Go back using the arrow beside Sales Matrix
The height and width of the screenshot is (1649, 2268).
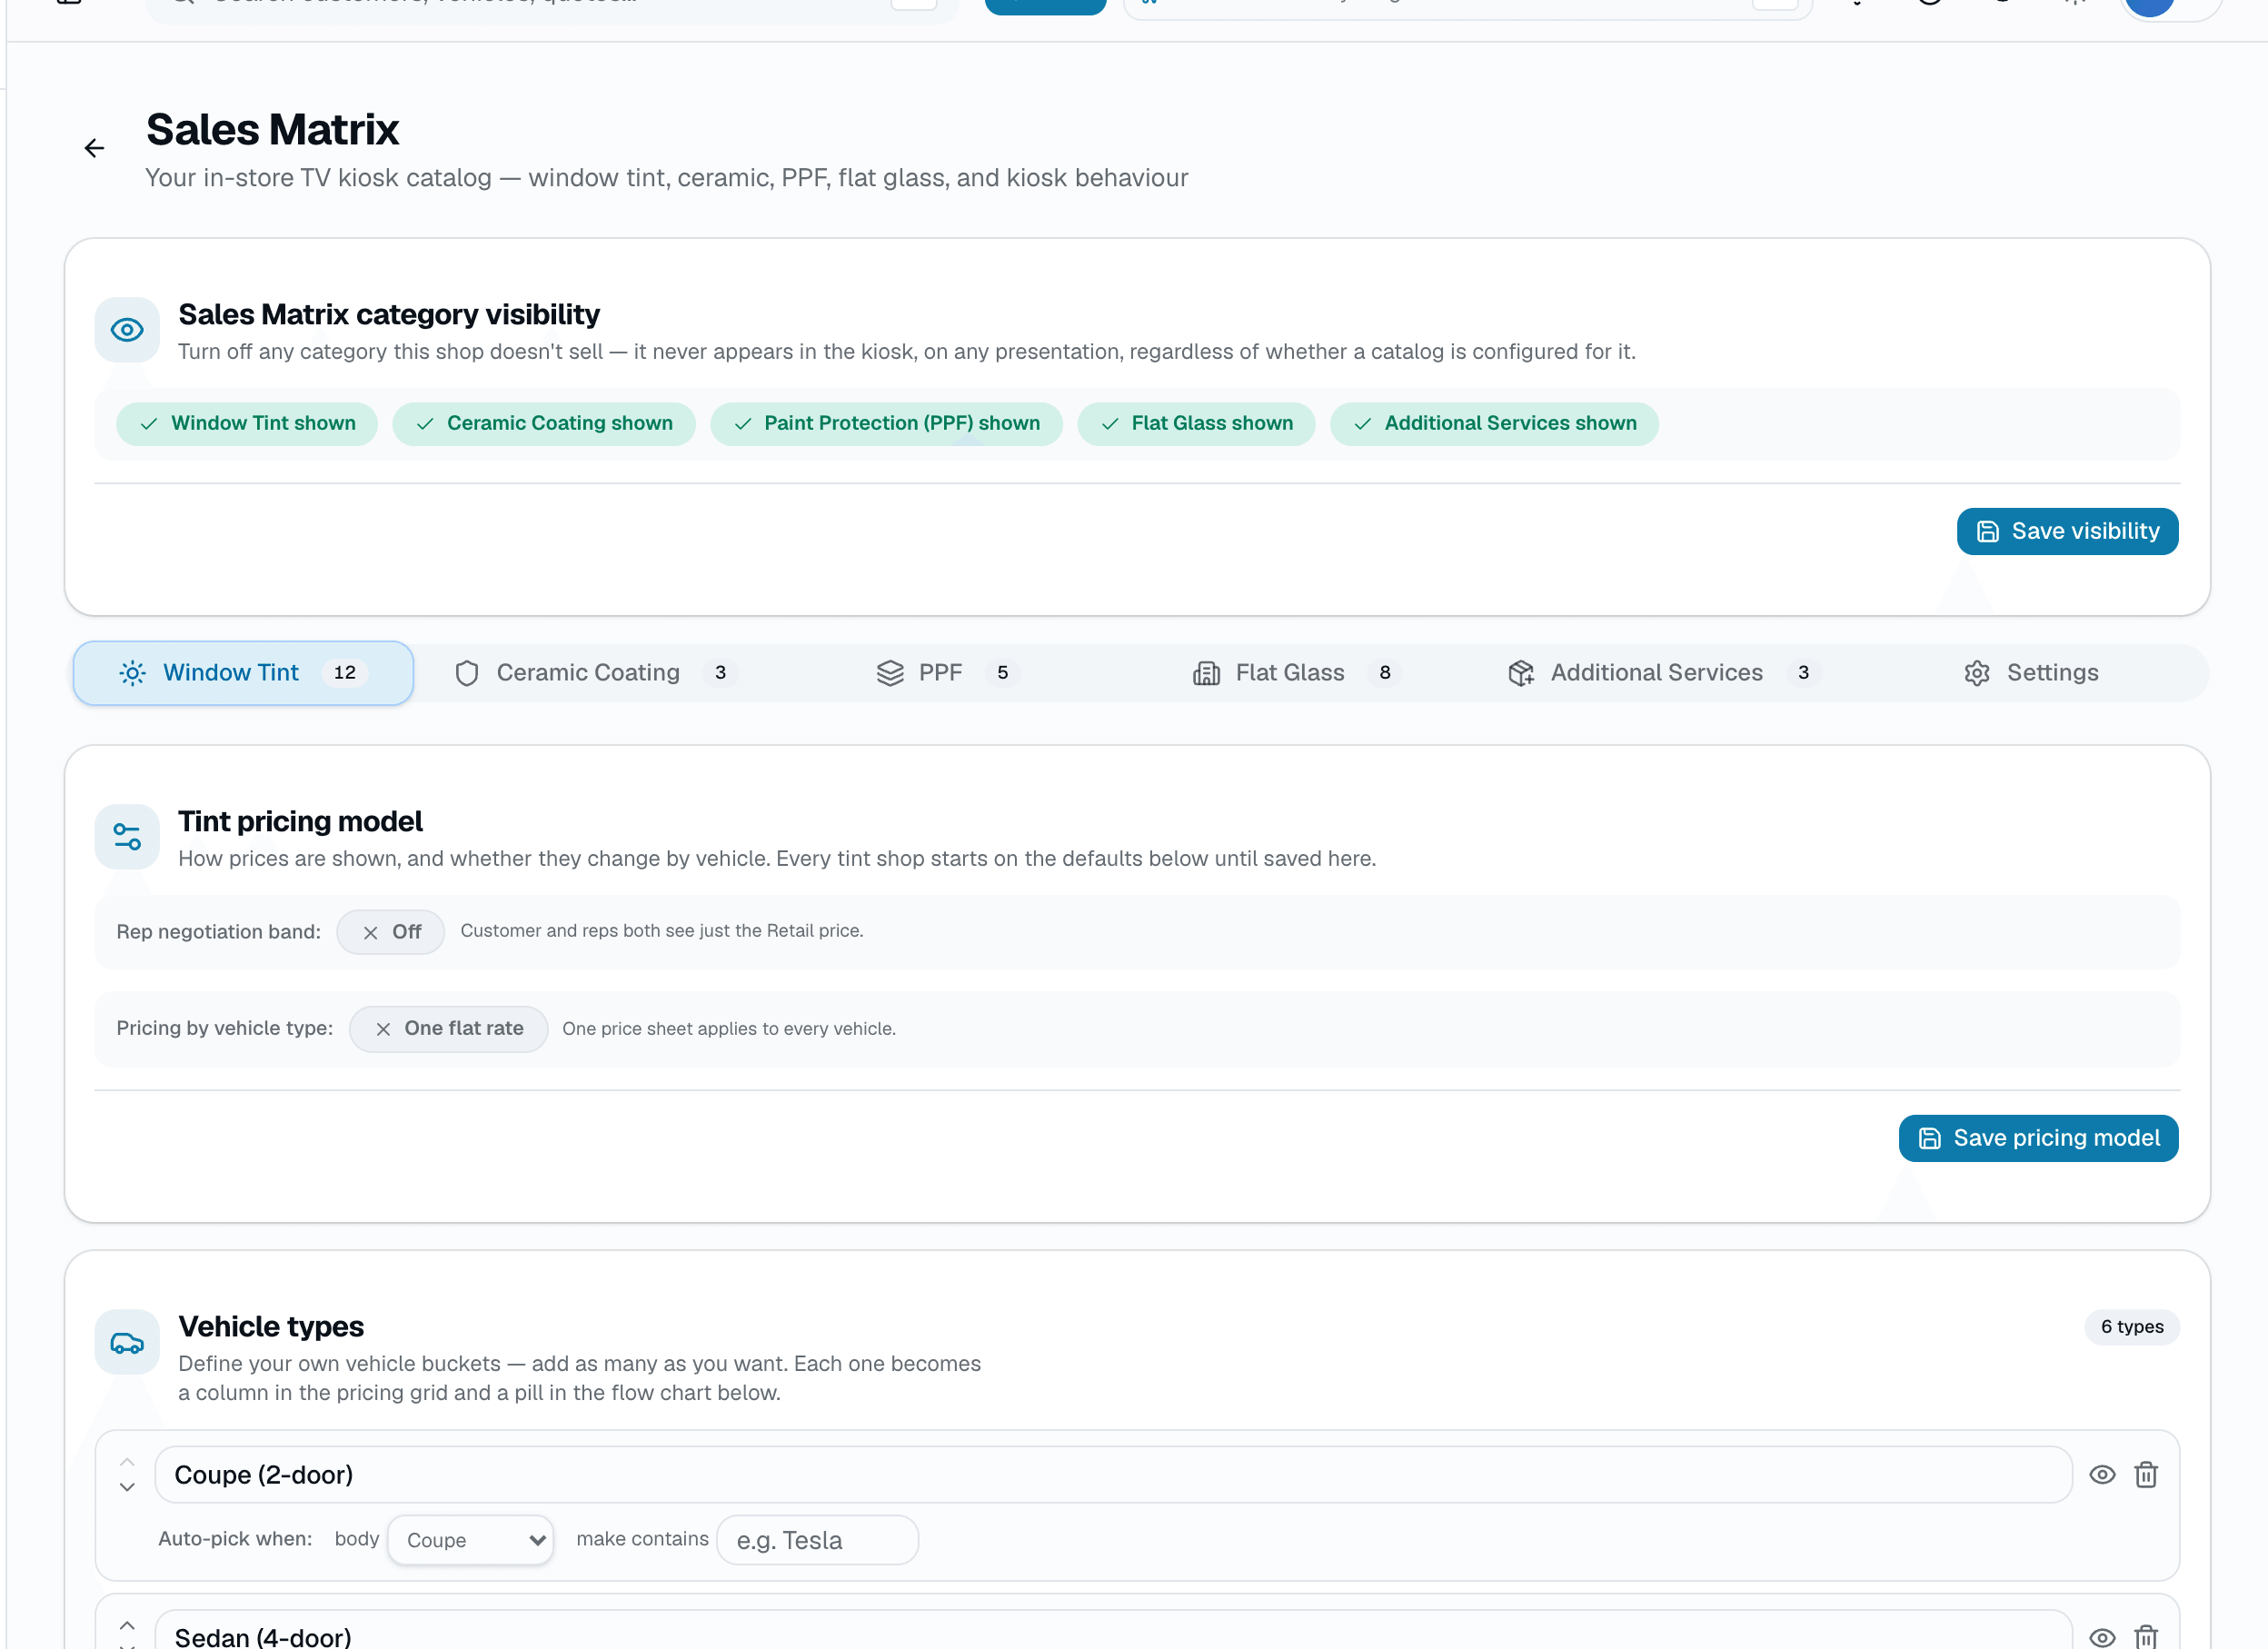(94, 149)
